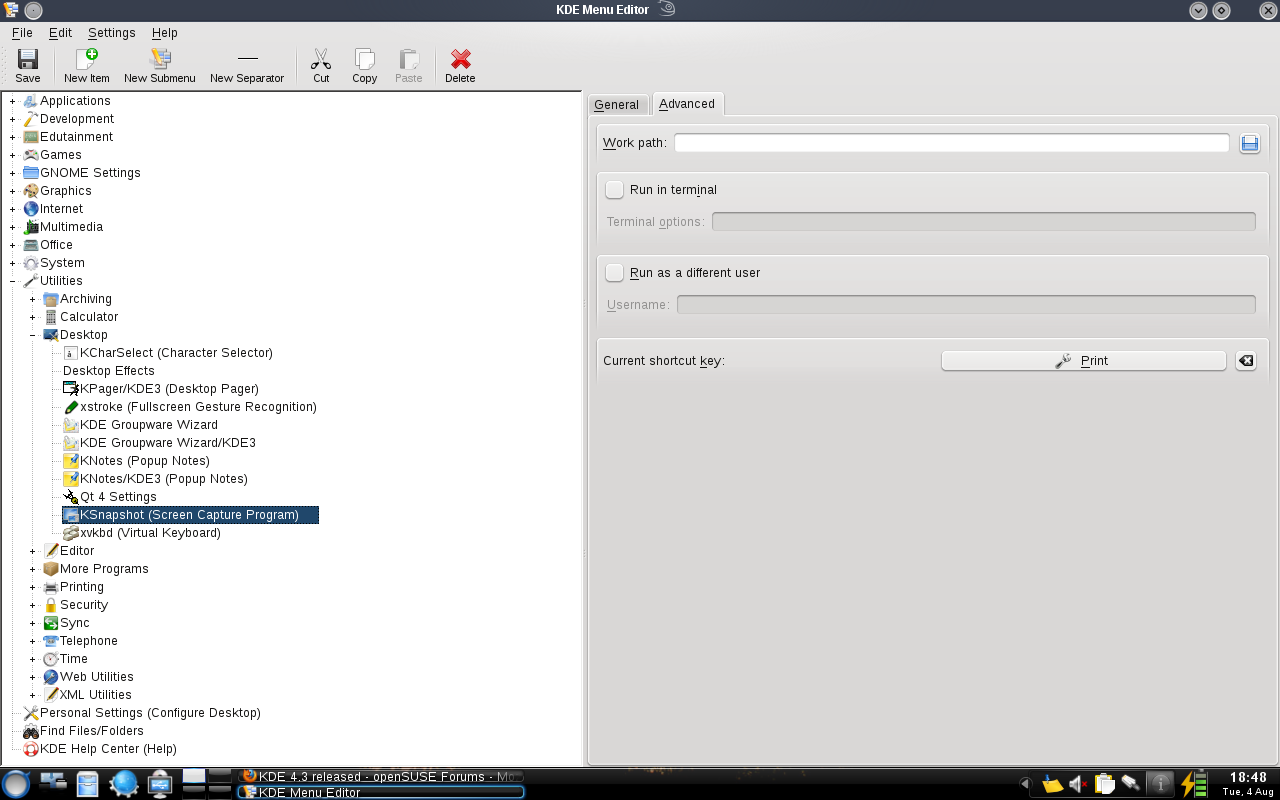1280x800 pixels.
Task: Expand the Games tree node
Action: (13, 155)
